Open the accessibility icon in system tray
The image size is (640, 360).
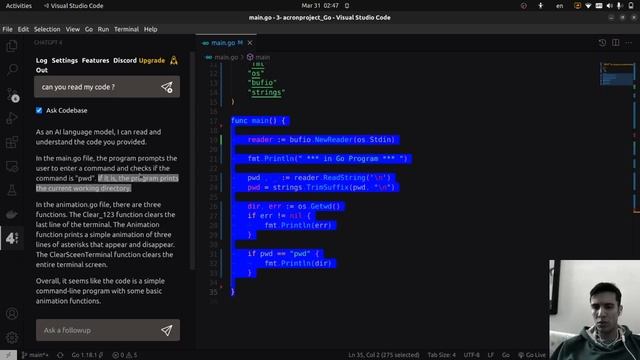[540, 6]
